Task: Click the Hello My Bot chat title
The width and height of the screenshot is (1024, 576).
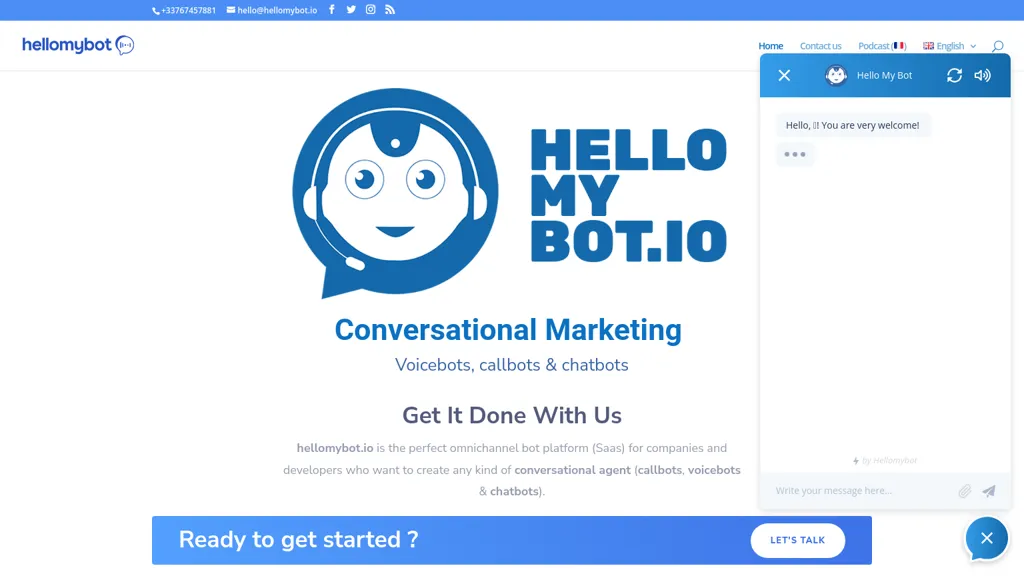Action: tap(884, 76)
